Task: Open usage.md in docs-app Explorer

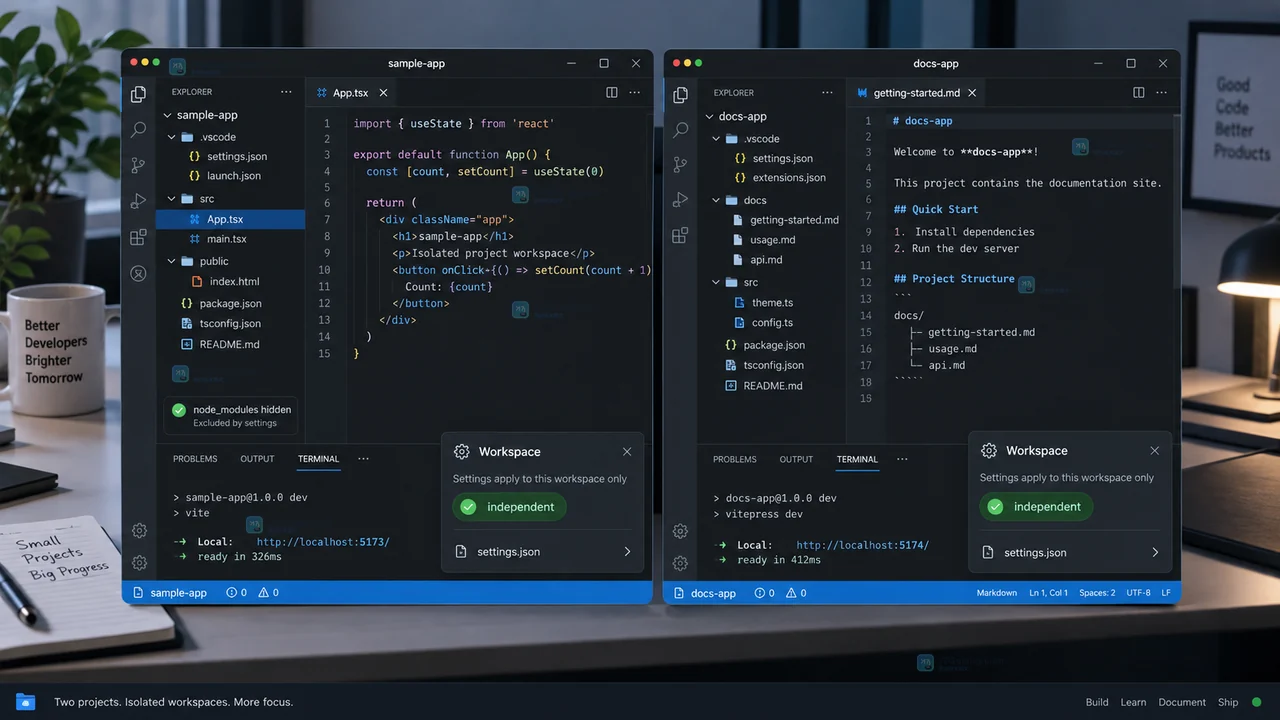Action: pos(771,240)
